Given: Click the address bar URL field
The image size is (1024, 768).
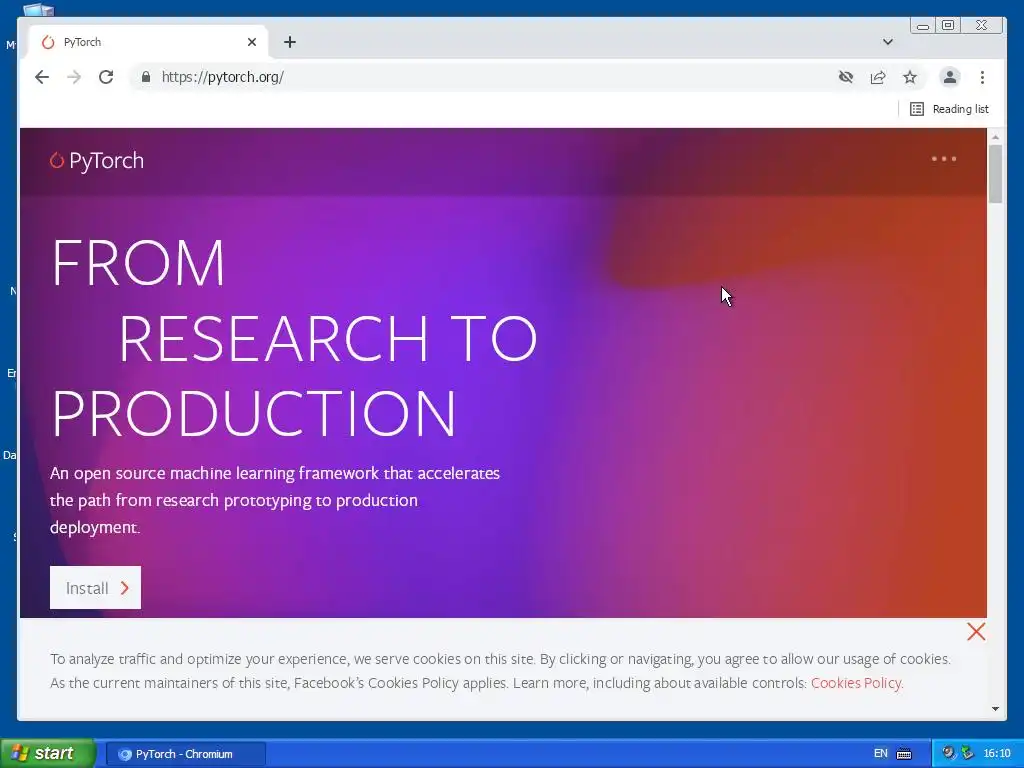Looking at the screenshot, I should 483,77.
